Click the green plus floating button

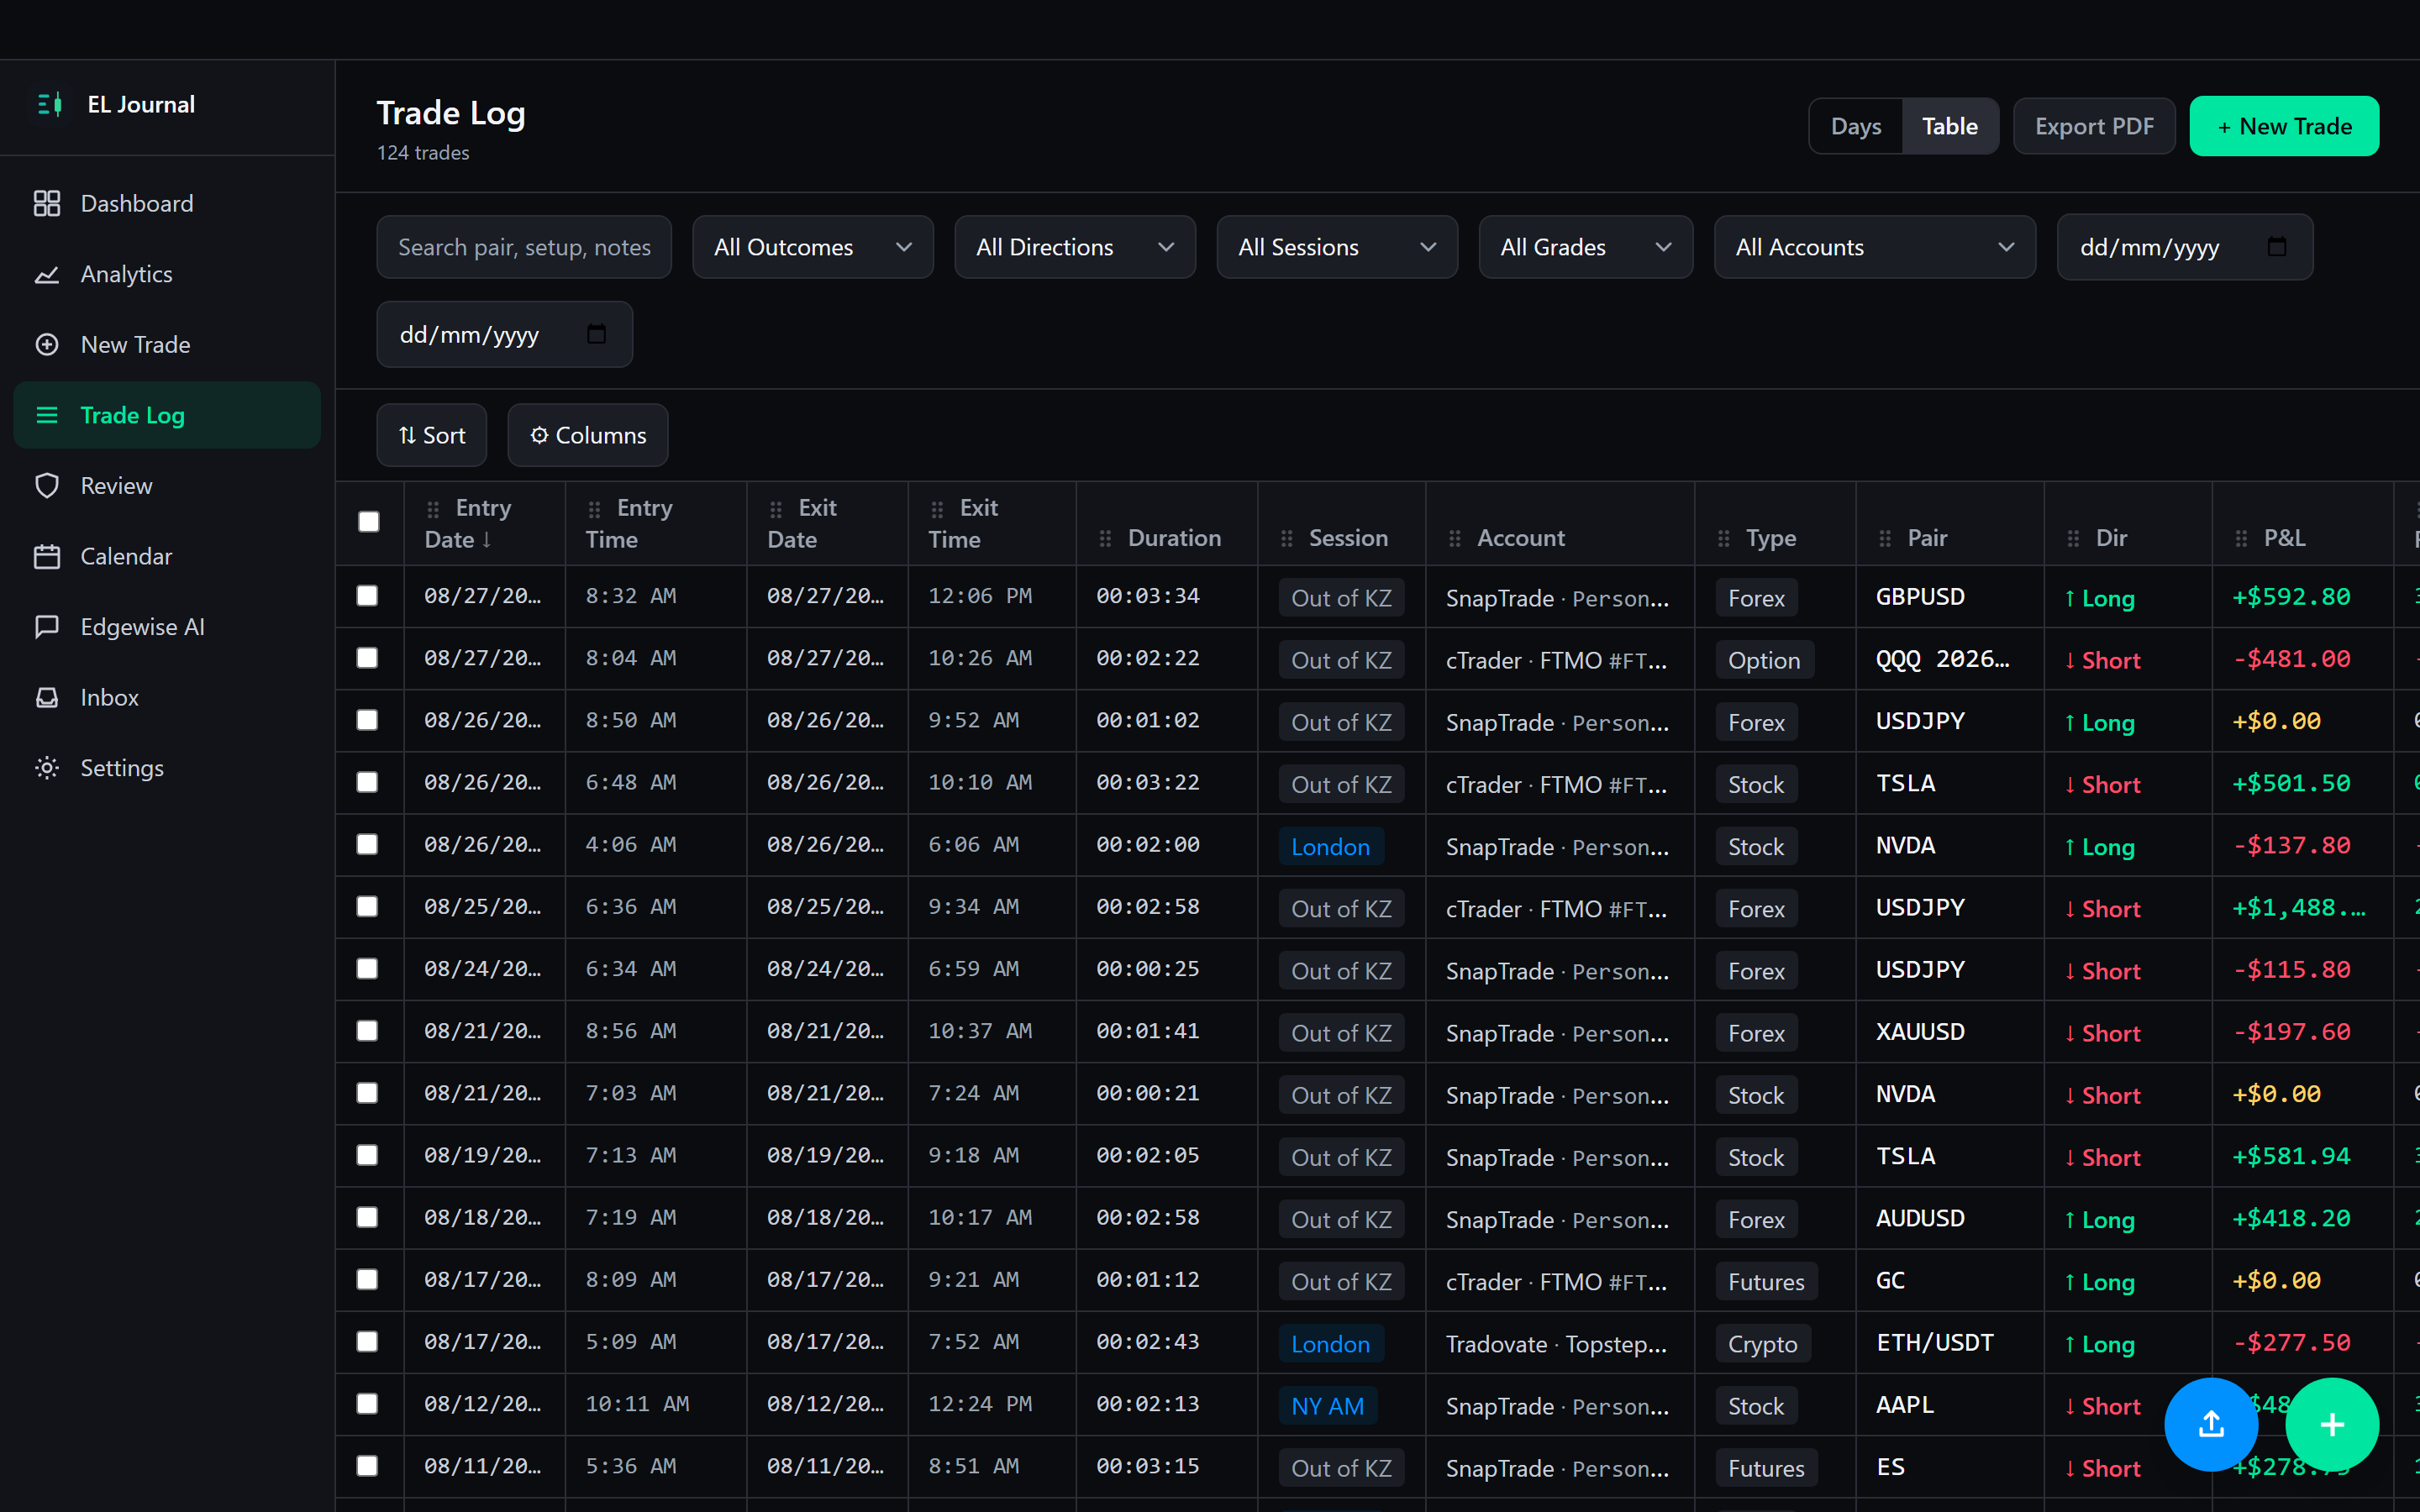2332,1424
